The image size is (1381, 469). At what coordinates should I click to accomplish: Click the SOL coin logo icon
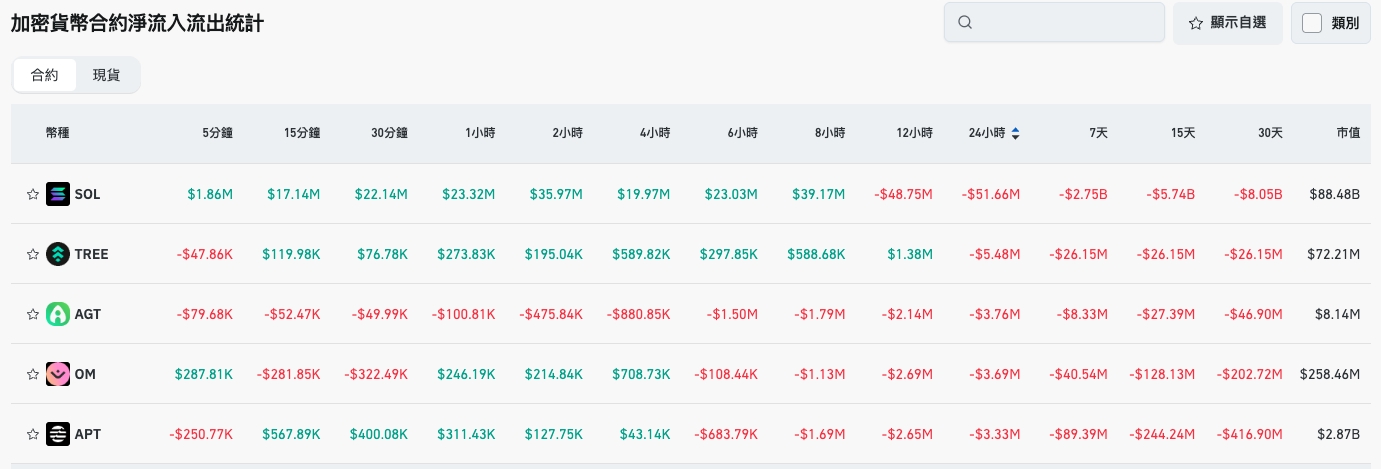(58, 194)
